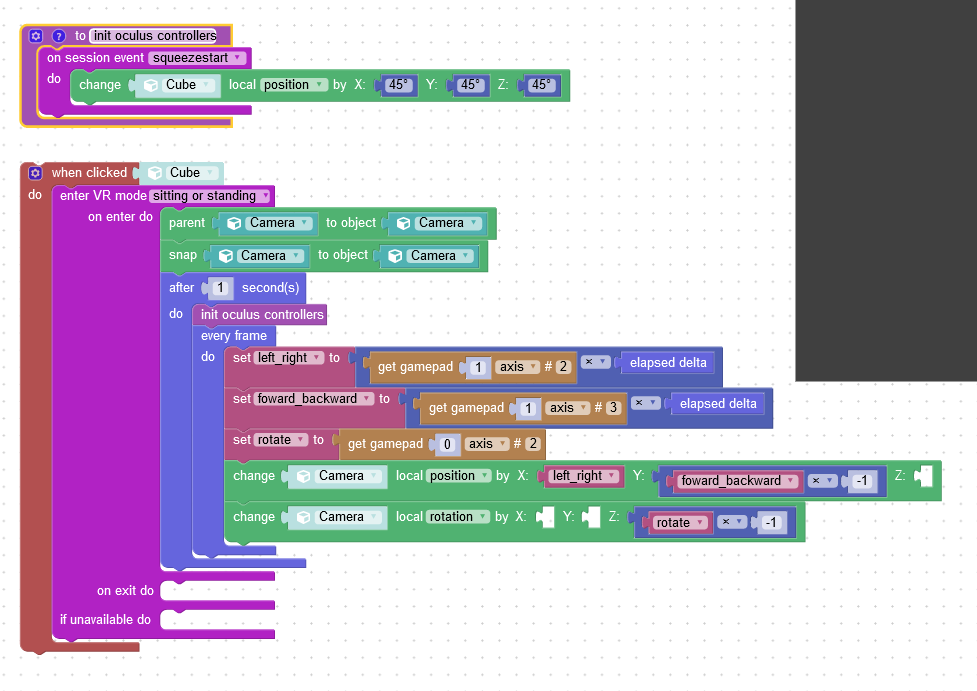
Task: Open position property dropdown in Camera change block
Action: 459,476
